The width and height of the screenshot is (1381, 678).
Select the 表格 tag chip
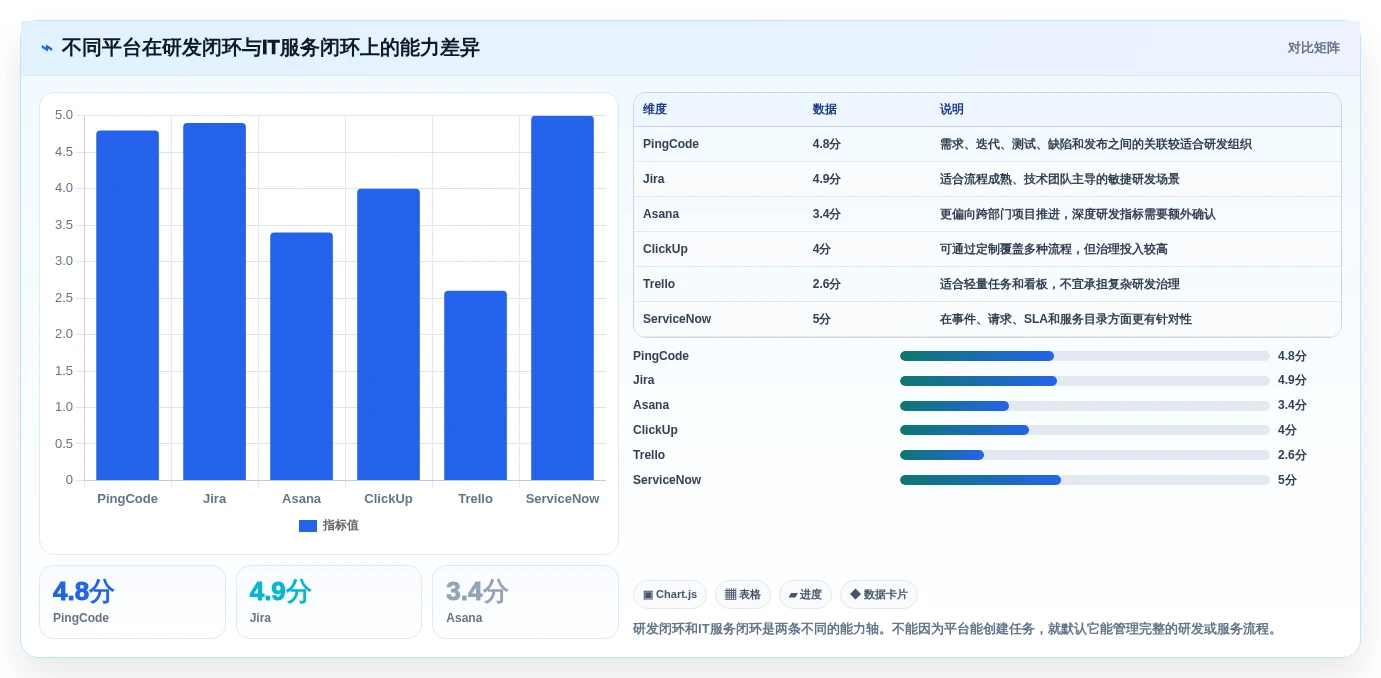click(x=743, y=595)
